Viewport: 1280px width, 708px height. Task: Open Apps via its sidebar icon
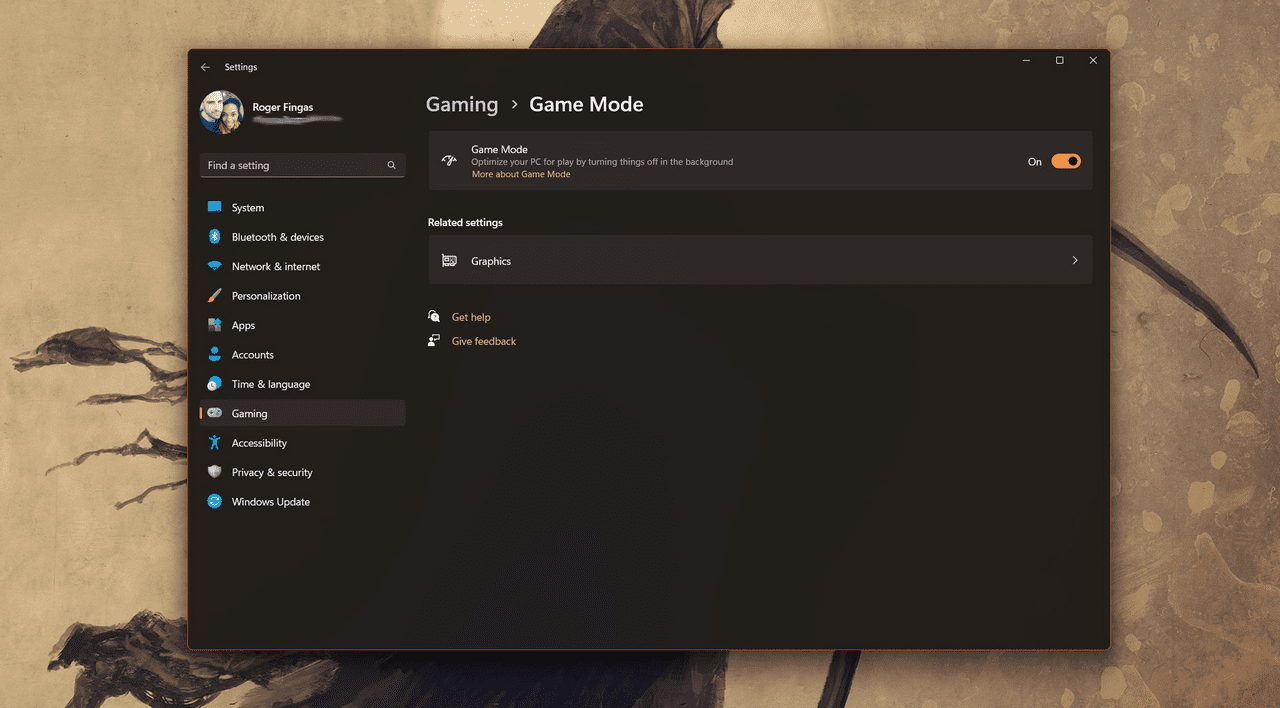(x=214, y=325)
